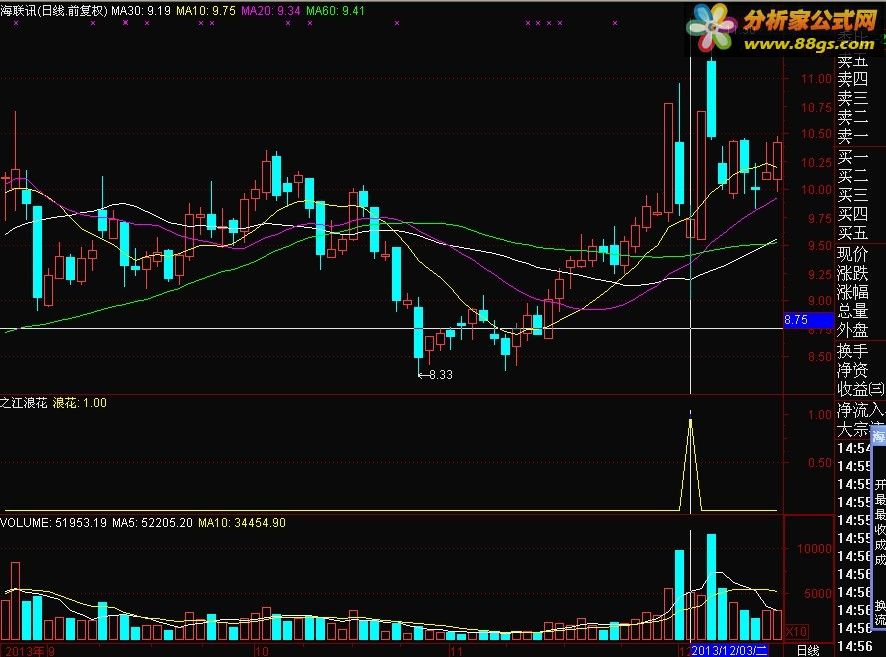Click the 卖四 order row

852,79
